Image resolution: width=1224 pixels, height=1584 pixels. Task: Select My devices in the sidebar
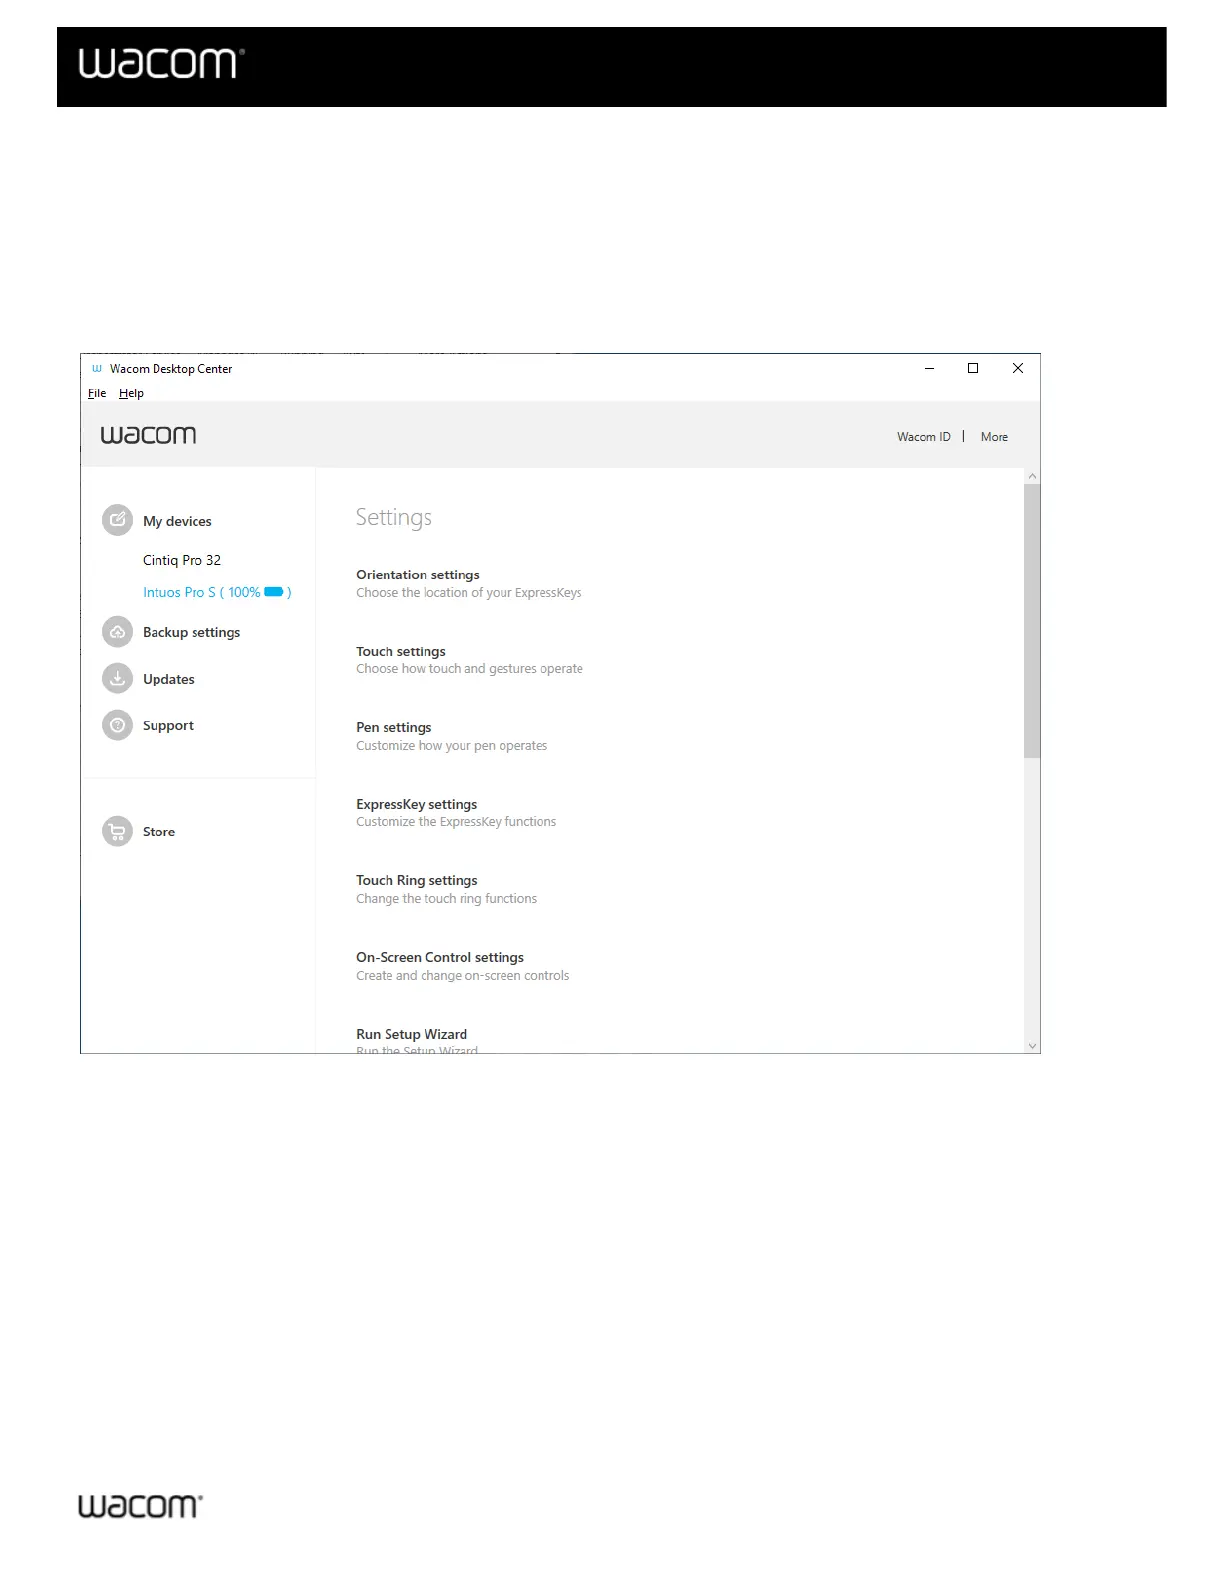pos(177,521)
